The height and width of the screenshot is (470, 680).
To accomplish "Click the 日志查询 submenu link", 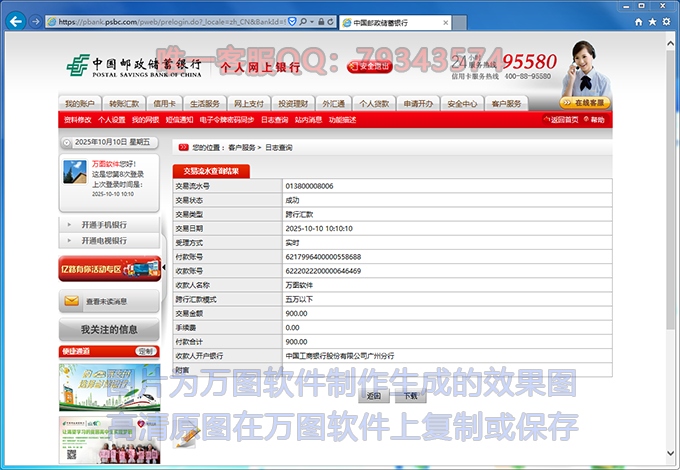I will (x=275, y=120).
